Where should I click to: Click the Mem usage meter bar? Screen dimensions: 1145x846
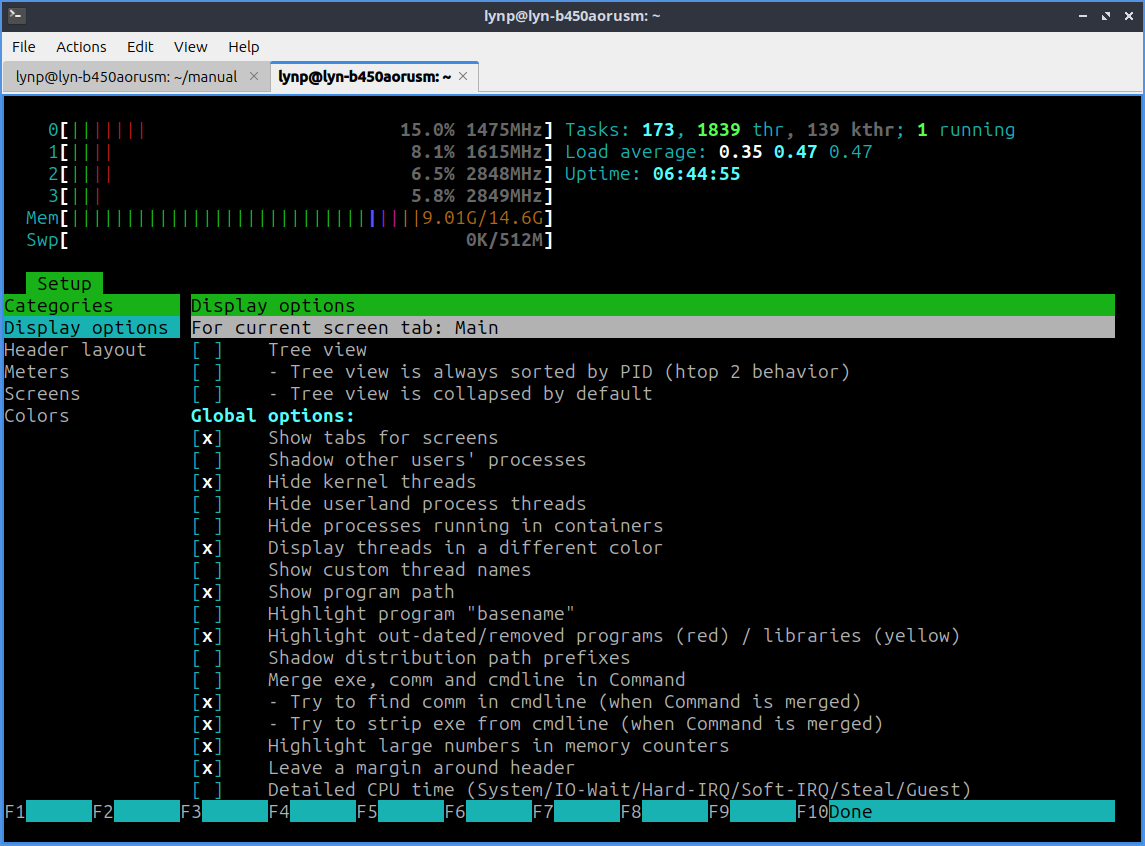pos(300,218)
